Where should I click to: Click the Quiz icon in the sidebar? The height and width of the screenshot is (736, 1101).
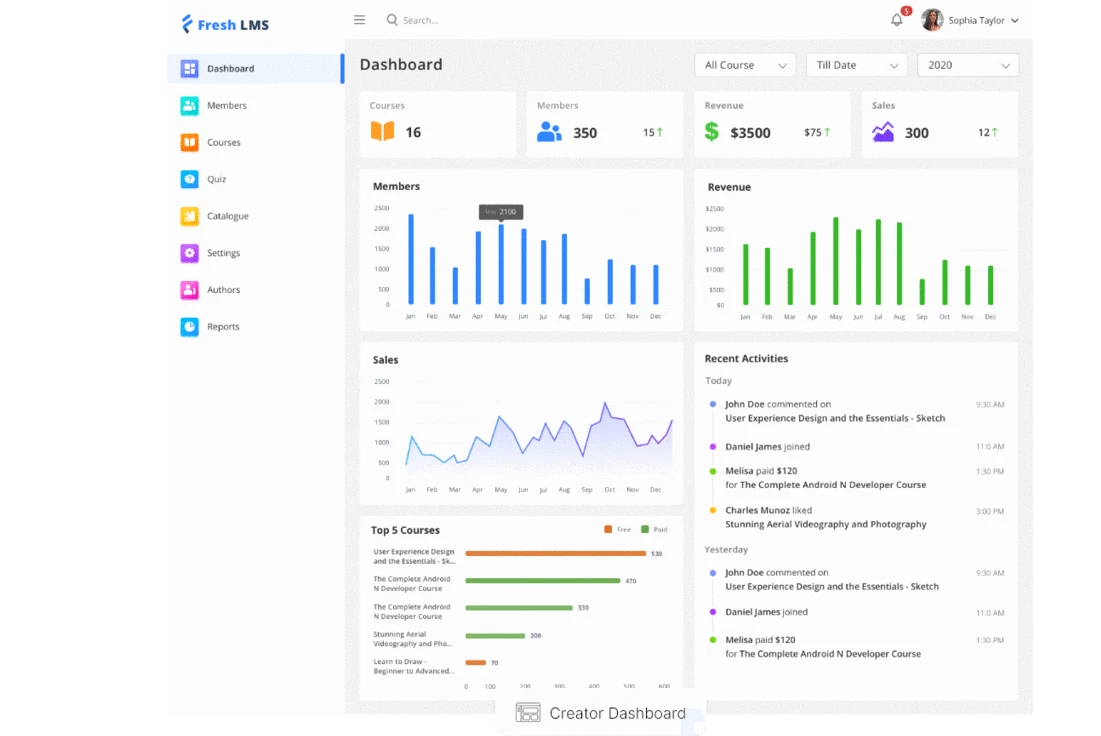pyautogui.click(x=188, y=179)
